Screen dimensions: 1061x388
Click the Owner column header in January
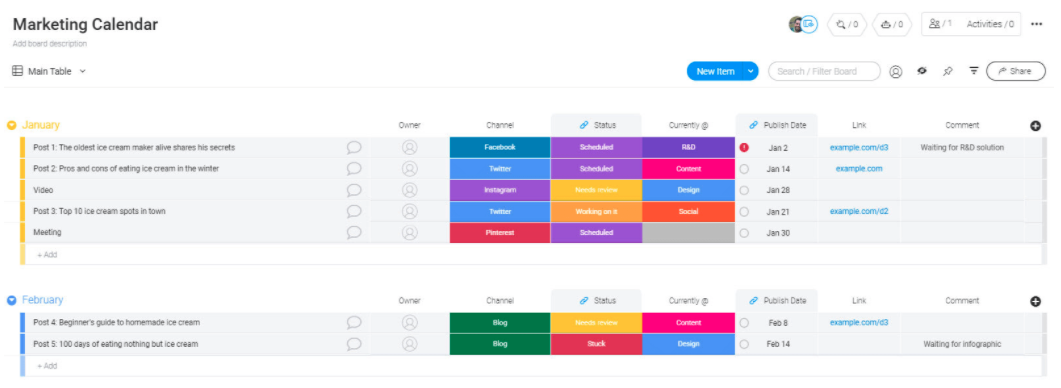pyautogui.click(x=409, y=125)
